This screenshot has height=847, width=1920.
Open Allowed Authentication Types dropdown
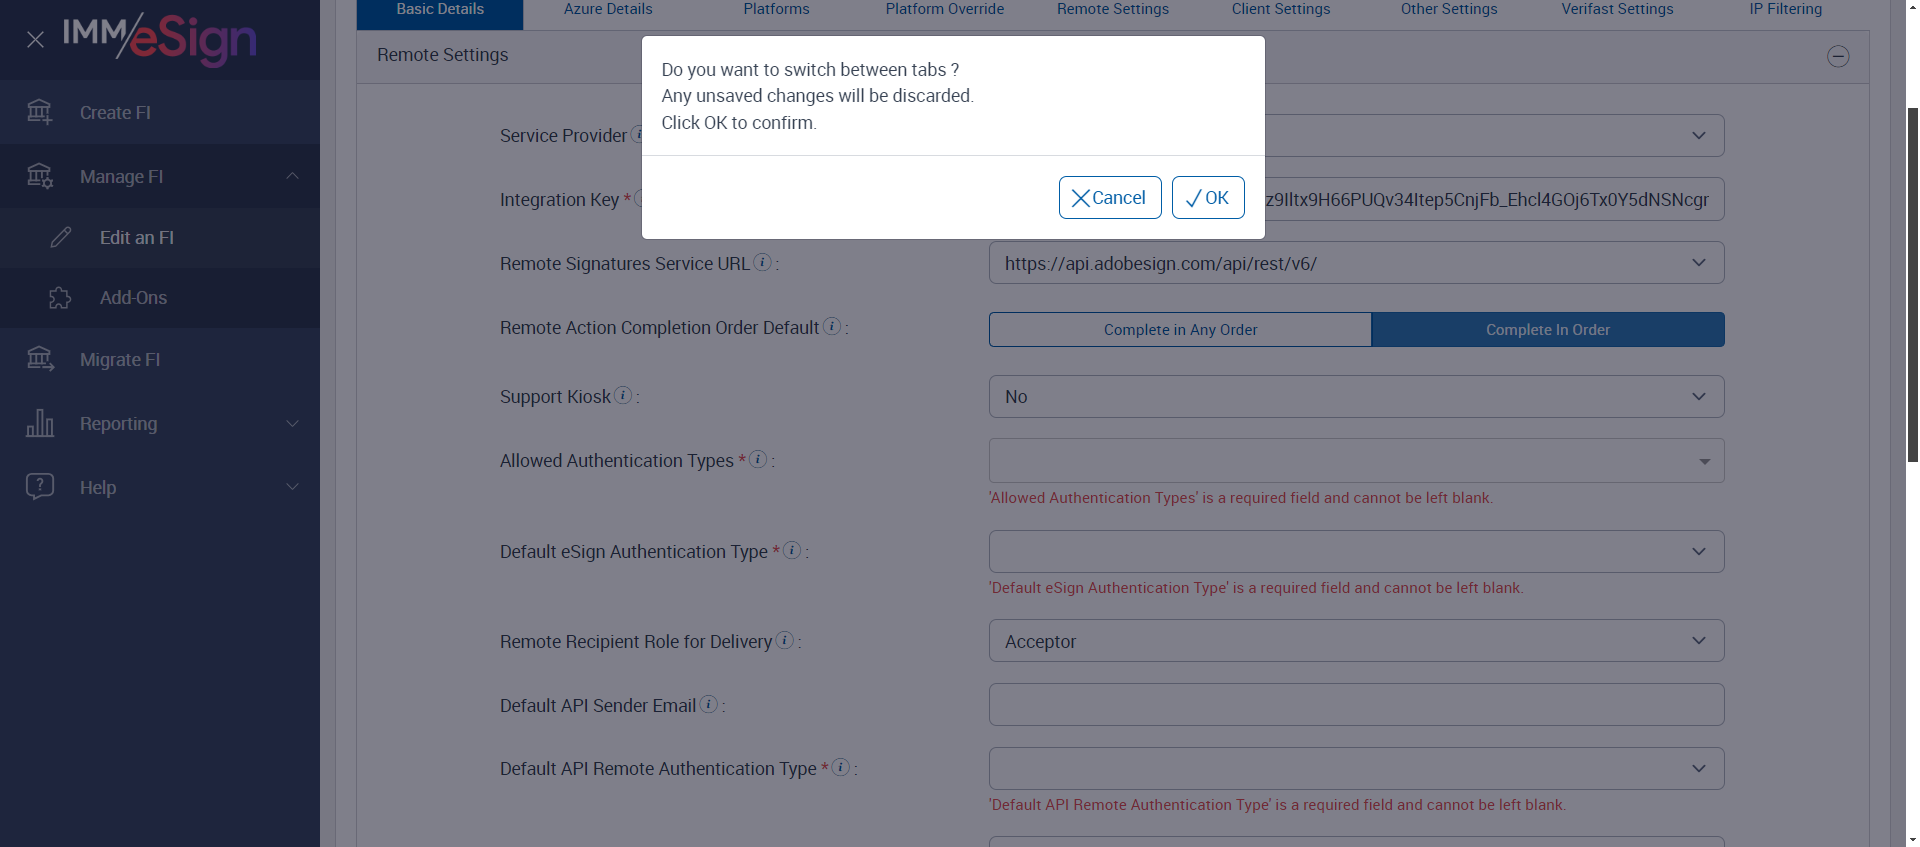(x=1356, y=461)
